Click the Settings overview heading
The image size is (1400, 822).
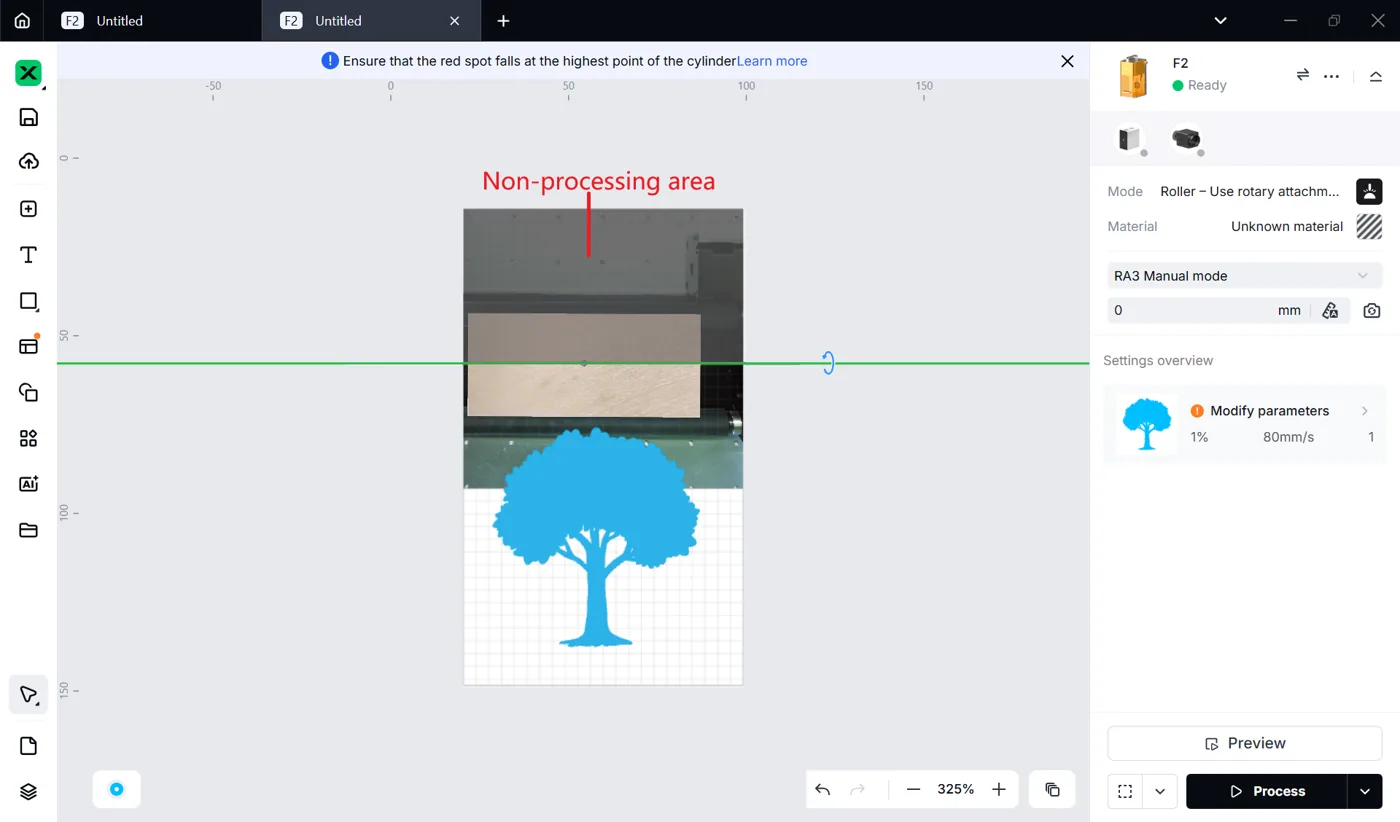pos(1158,360)
